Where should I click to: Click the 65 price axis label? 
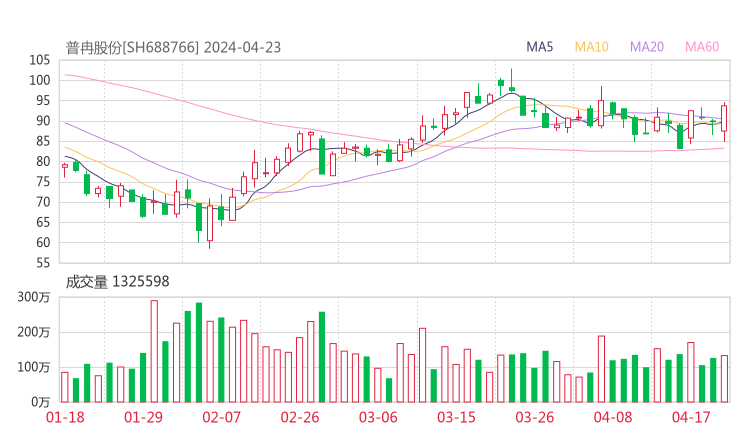pyautogui.click(x=43, y=222)
